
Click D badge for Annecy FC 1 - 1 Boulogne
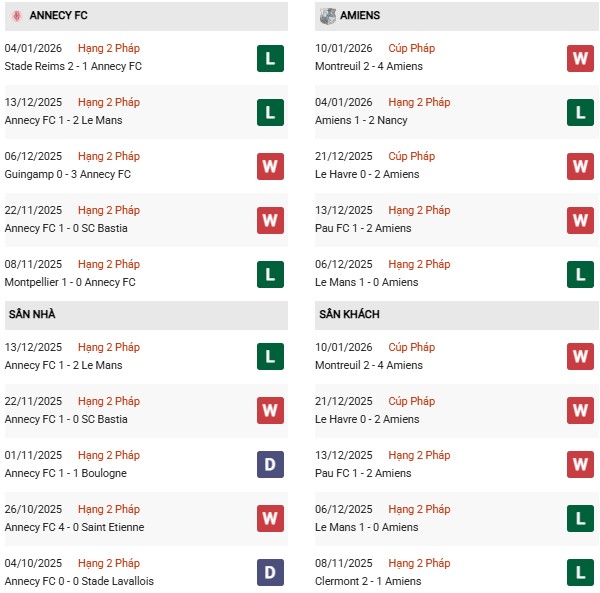tap(270, 465)
